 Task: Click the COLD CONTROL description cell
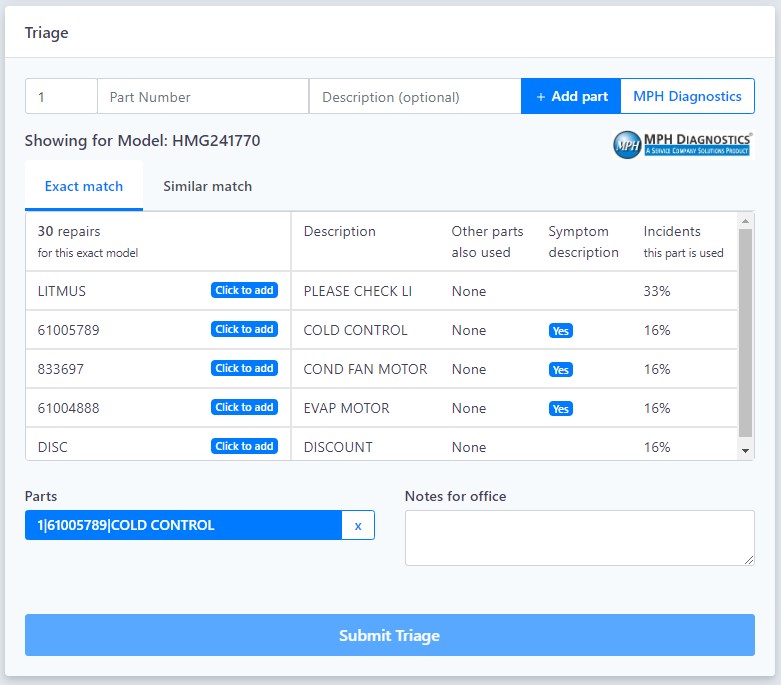coord(355,330)
